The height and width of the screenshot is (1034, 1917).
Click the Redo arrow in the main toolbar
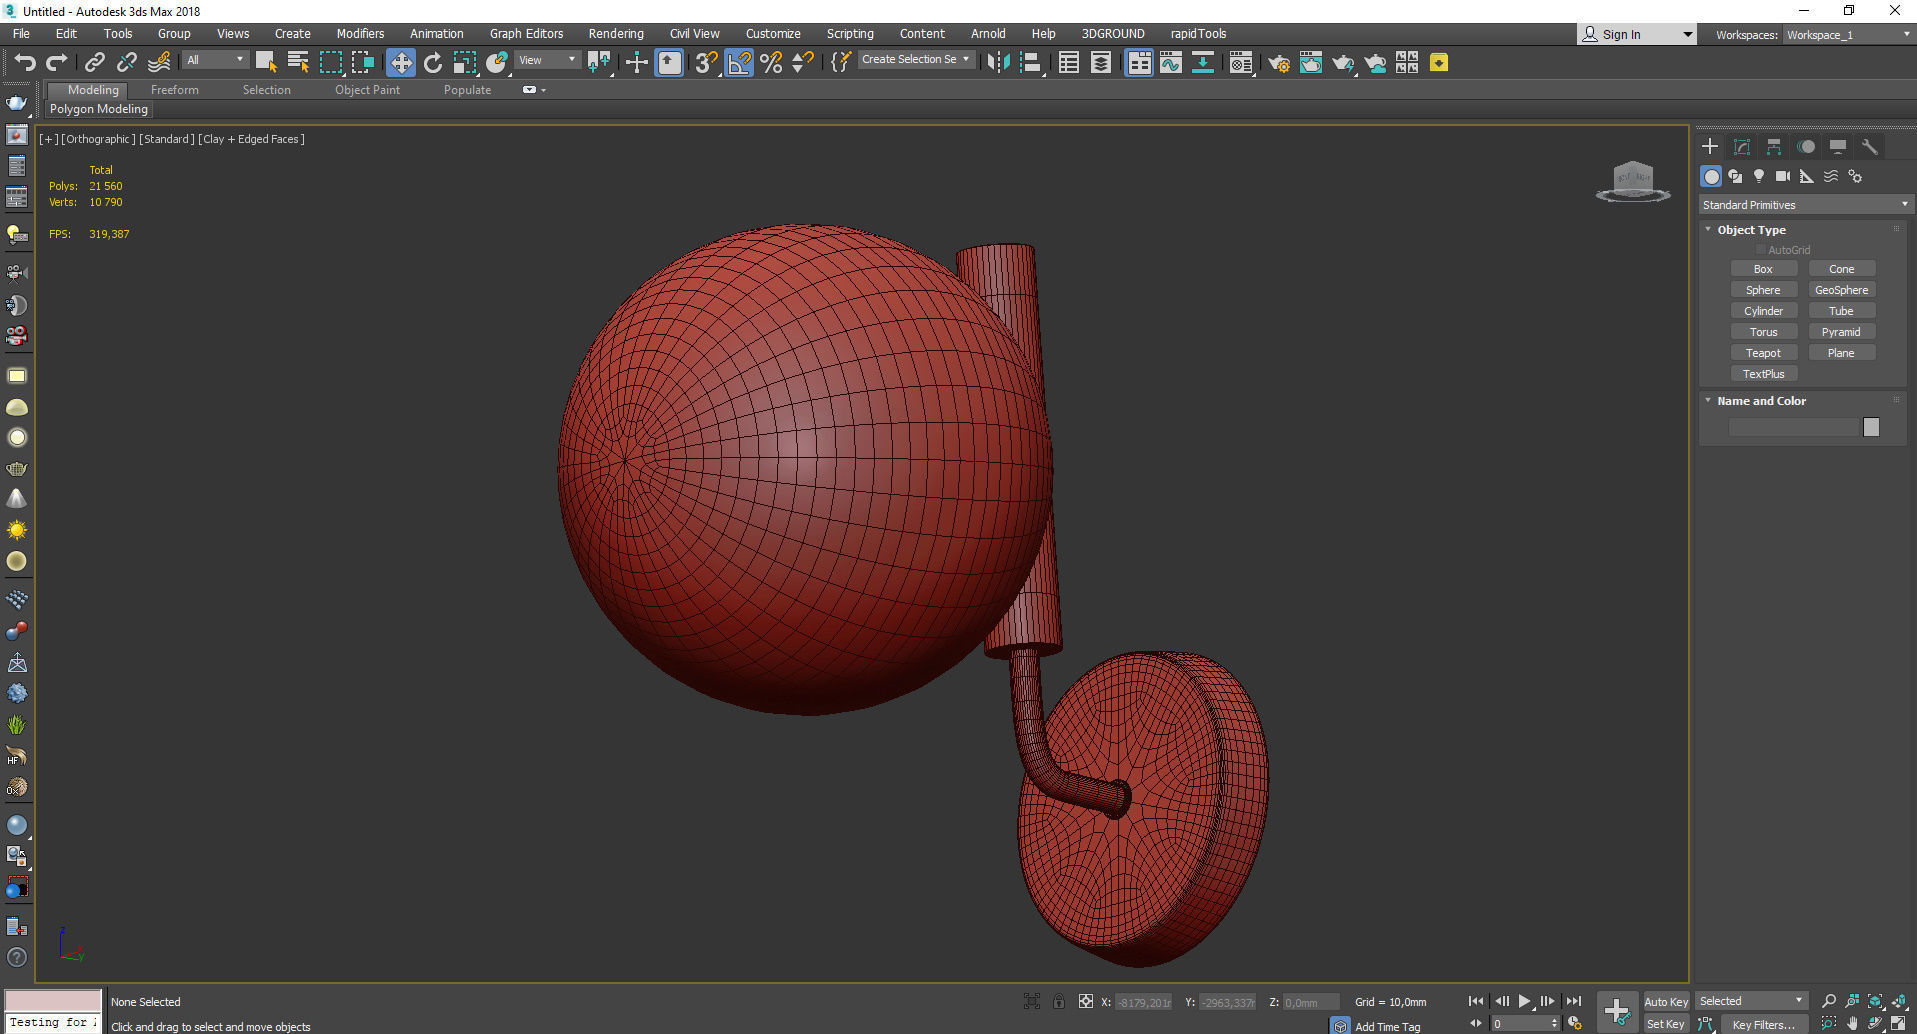click(57, 63)
